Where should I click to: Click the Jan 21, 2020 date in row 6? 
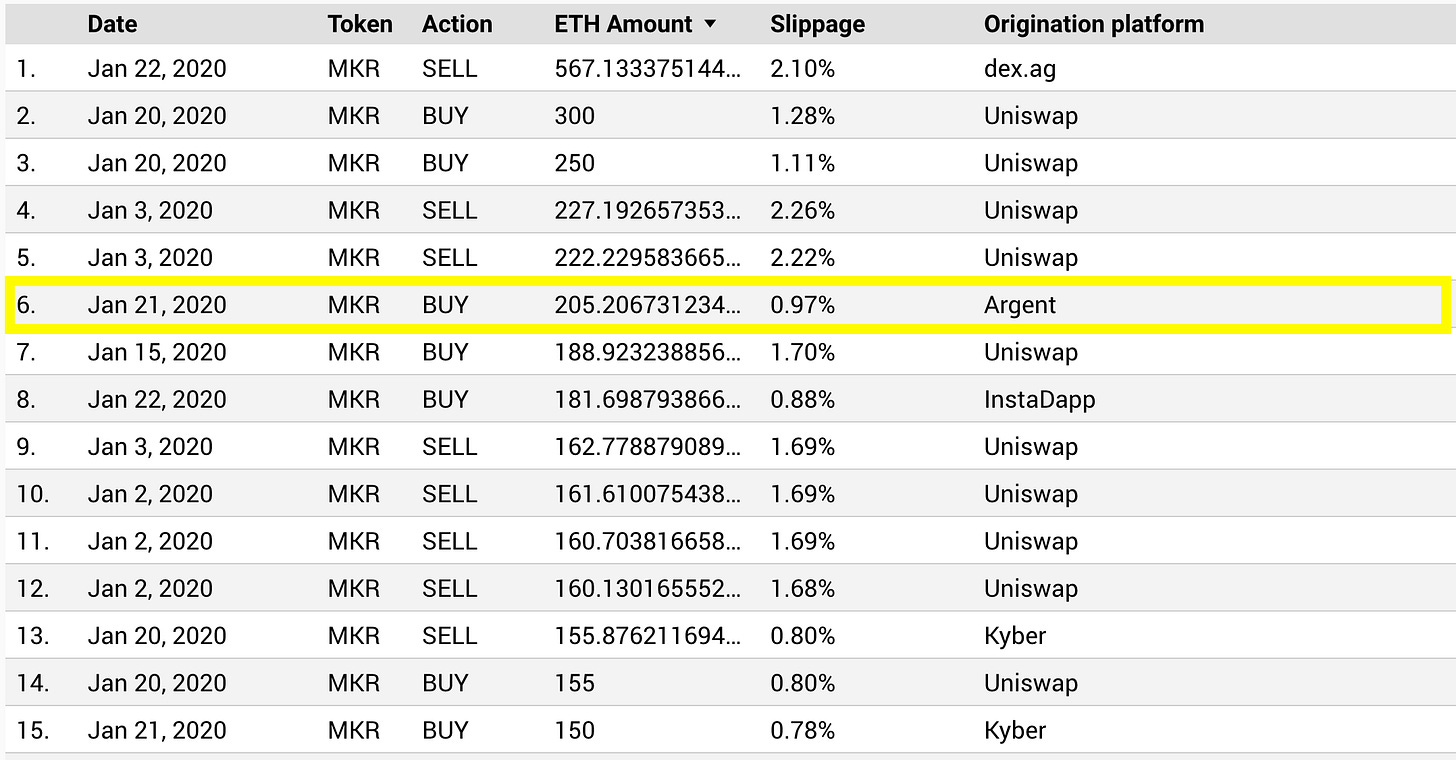coord(157,305)
